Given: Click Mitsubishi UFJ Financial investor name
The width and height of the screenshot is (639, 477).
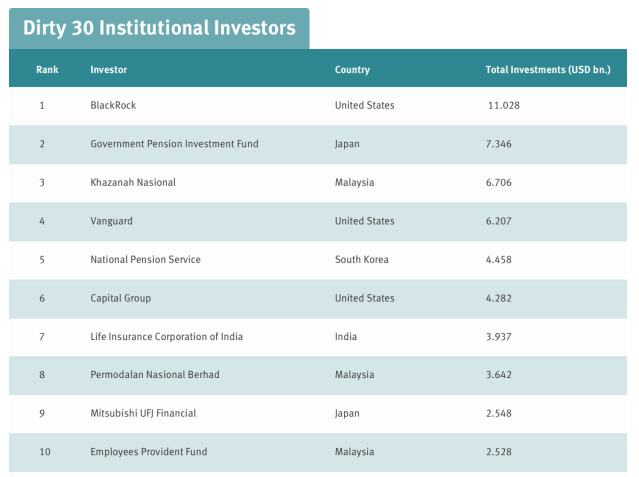Looking at the screenshot, I should 143,413.
